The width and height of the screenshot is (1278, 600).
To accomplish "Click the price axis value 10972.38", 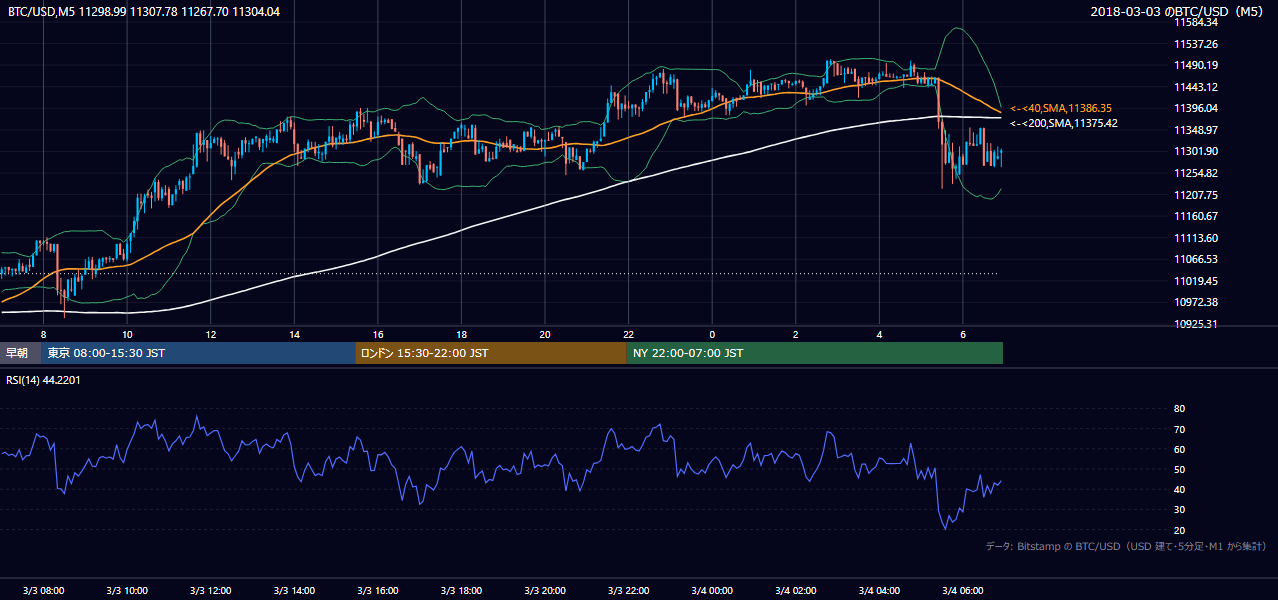I will point(1196,302).
